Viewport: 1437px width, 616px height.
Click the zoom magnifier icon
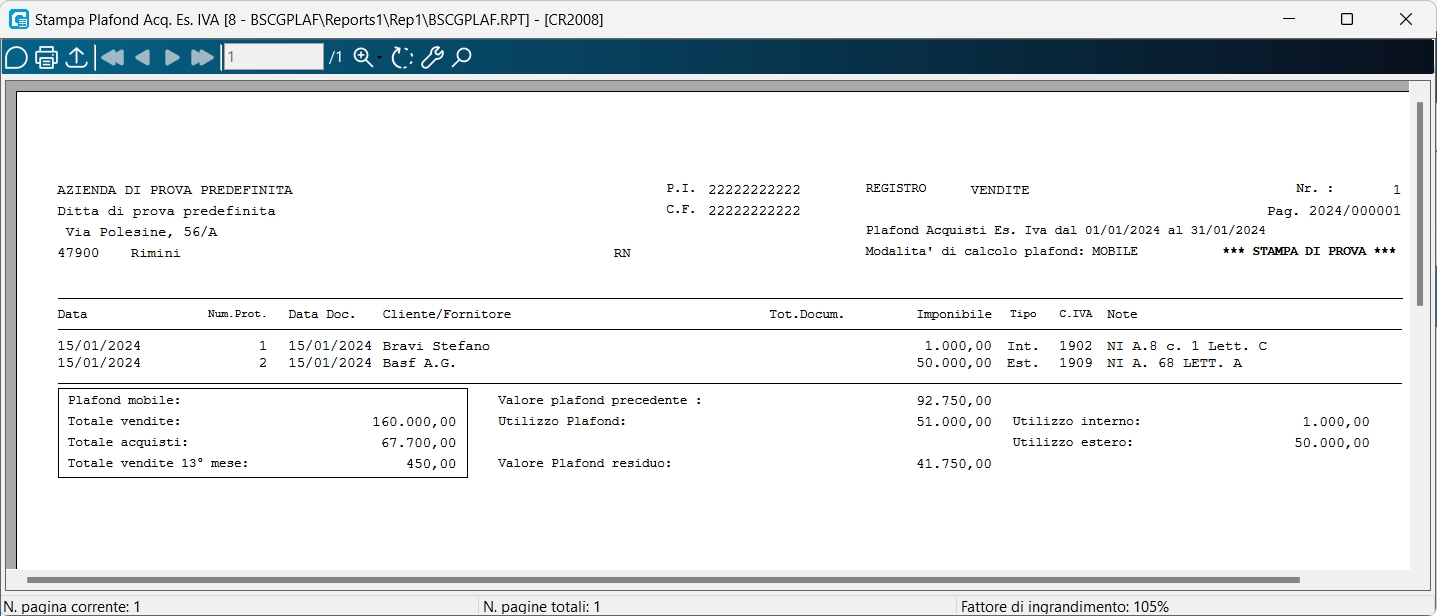pos(362,57)
